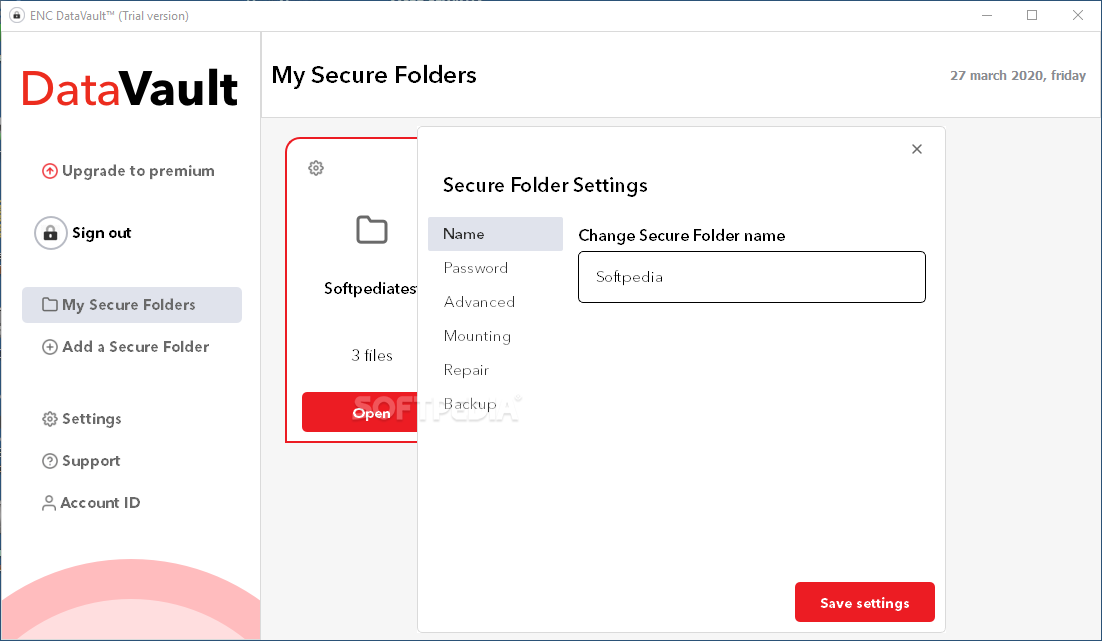Open Settings from the sidebar
This screenshot has height=641, width=1102.
click(91, 419)
